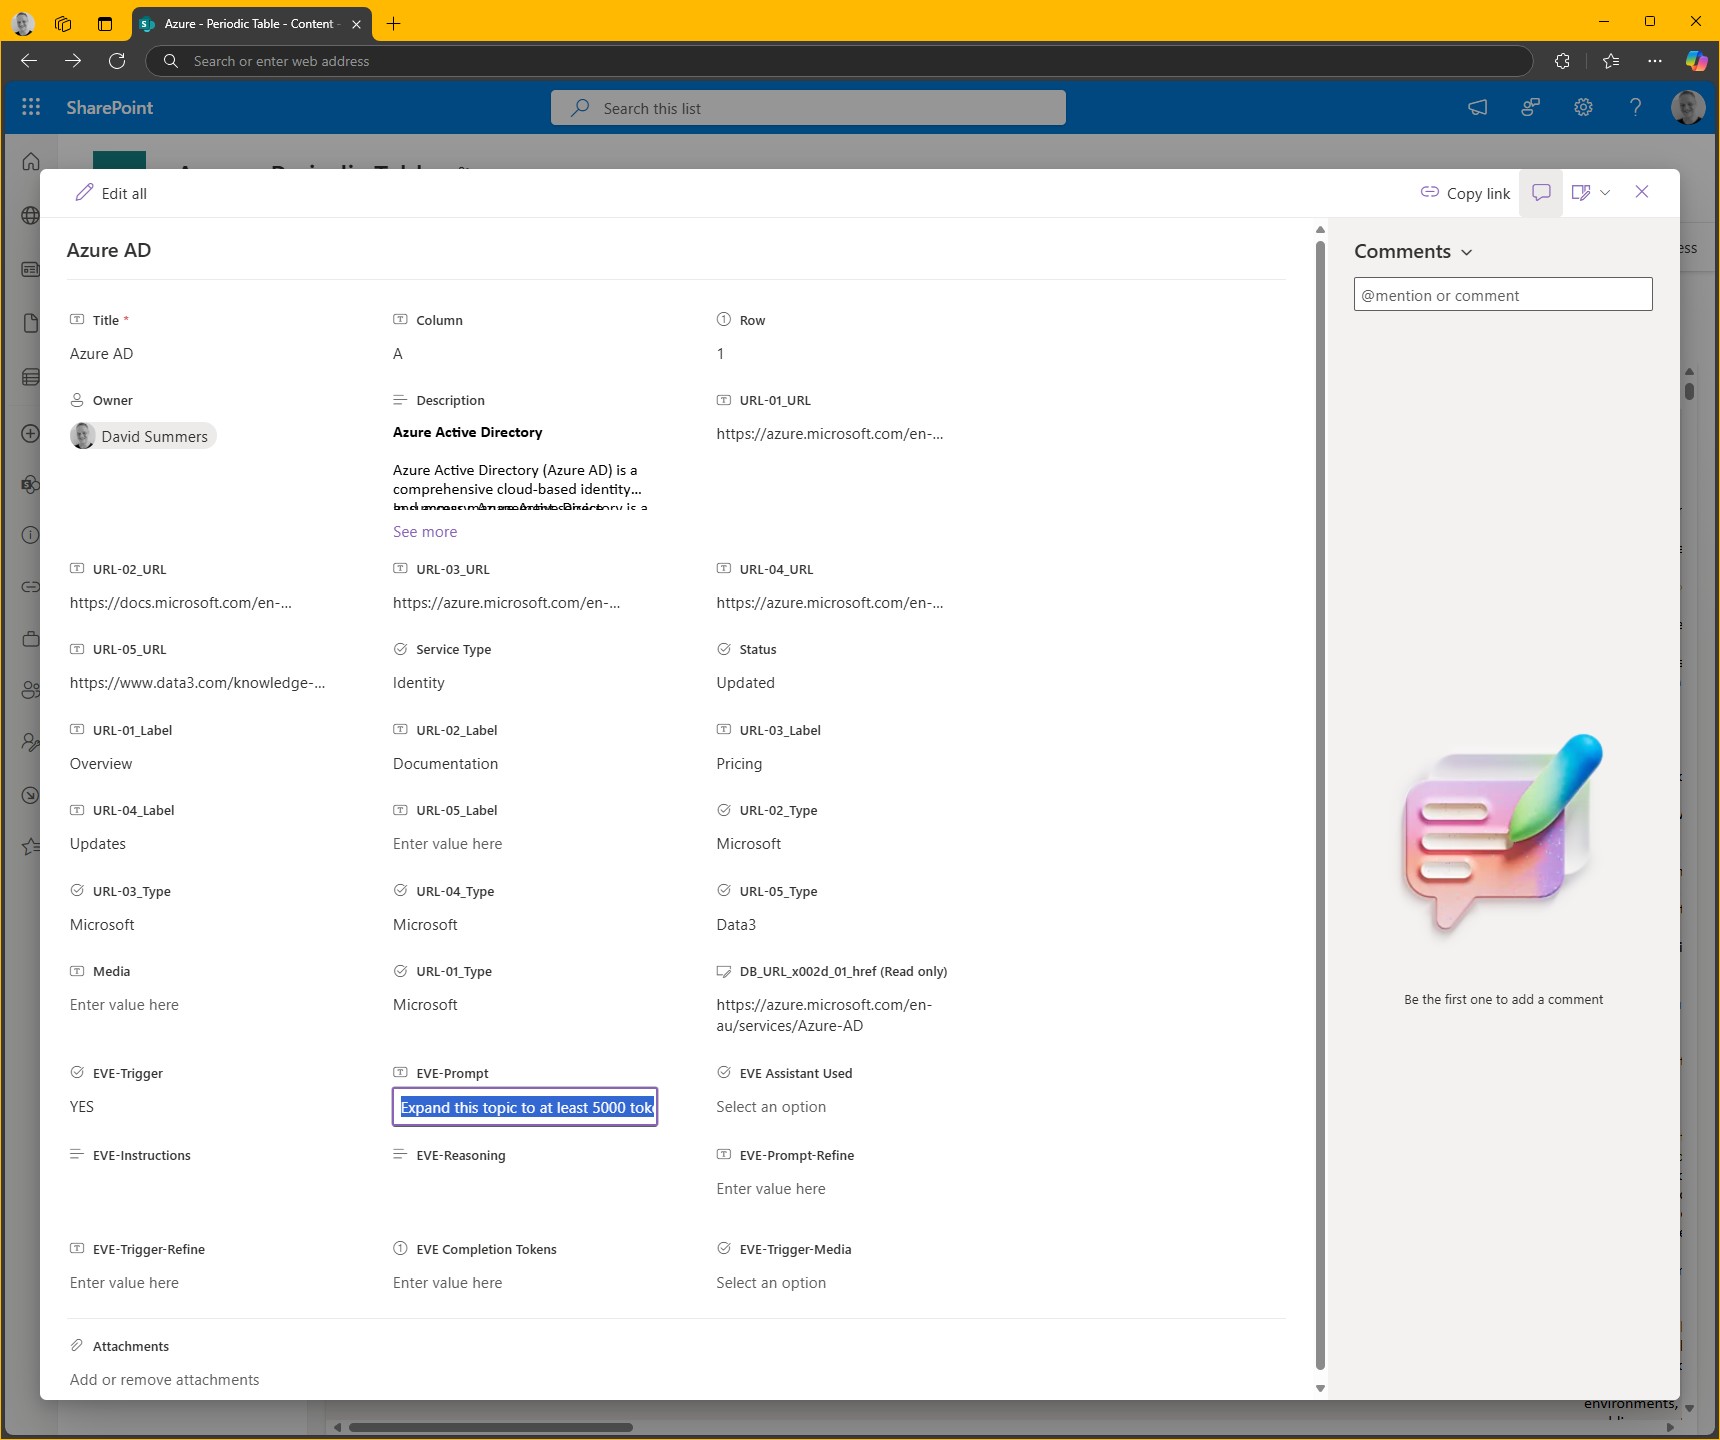Screen dimensions: 1720x1440
Task: Open the EVE-Trigger-Media option selector
Action: pos(771,1282)
